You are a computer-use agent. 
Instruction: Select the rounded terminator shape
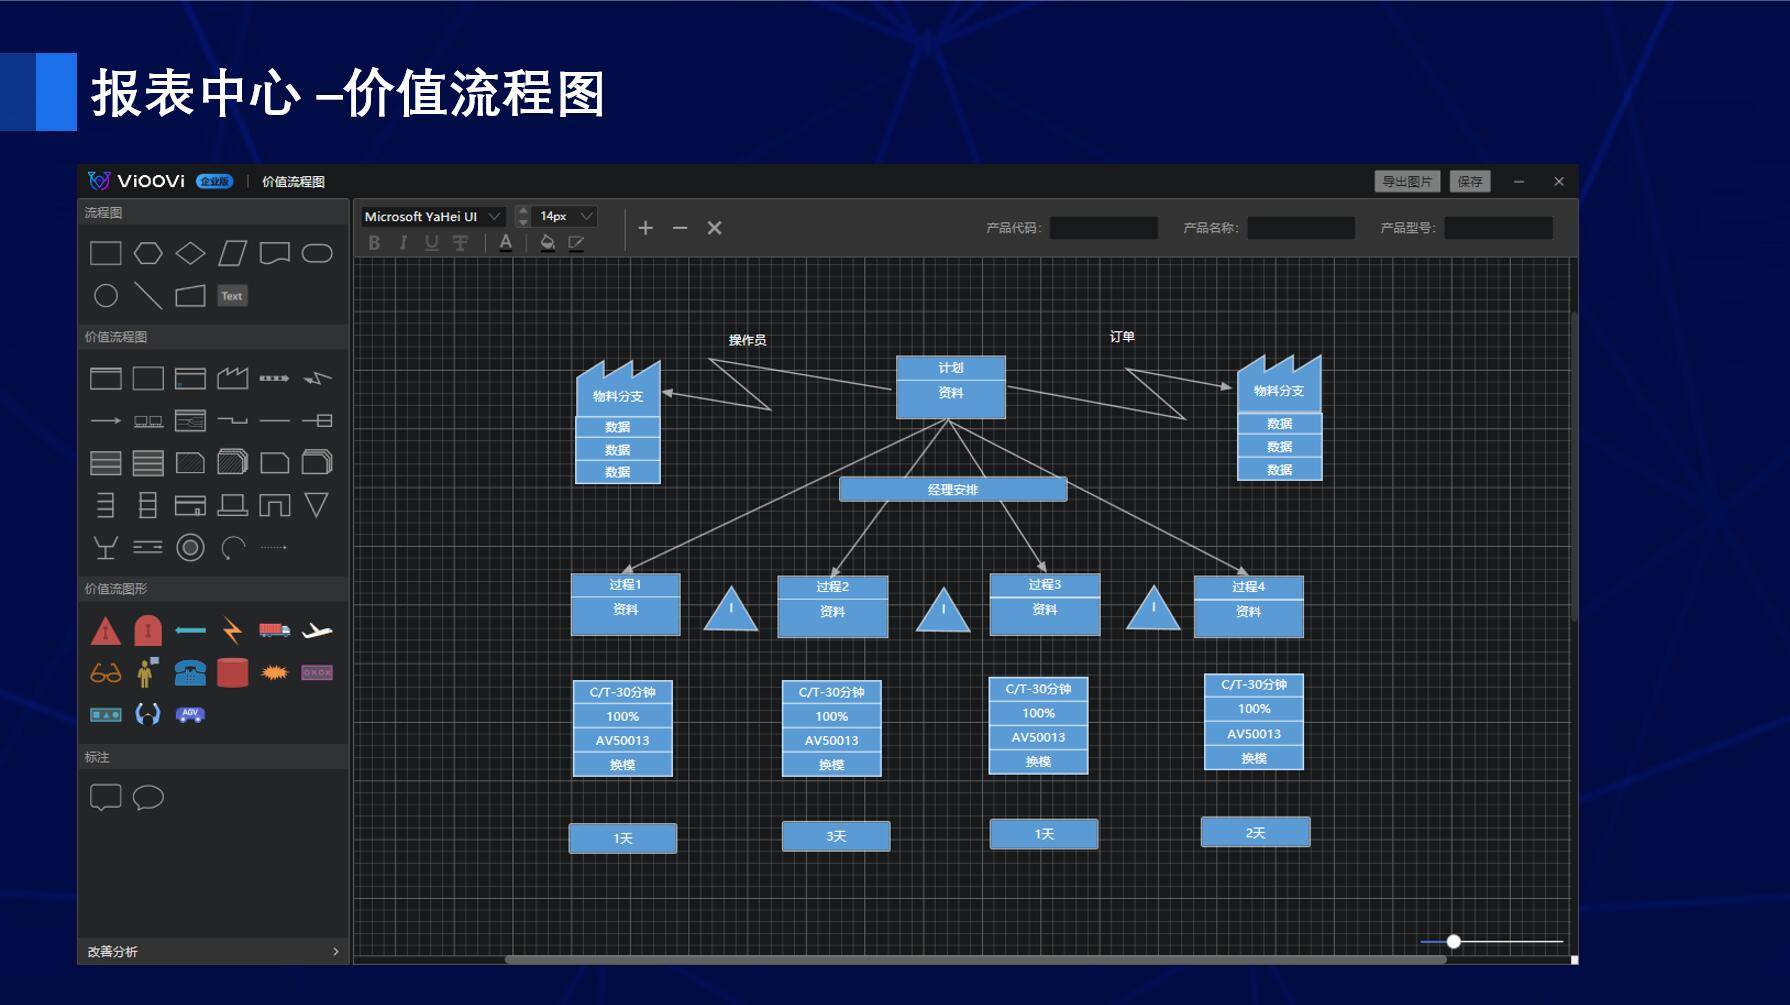[x=317, y=254]
